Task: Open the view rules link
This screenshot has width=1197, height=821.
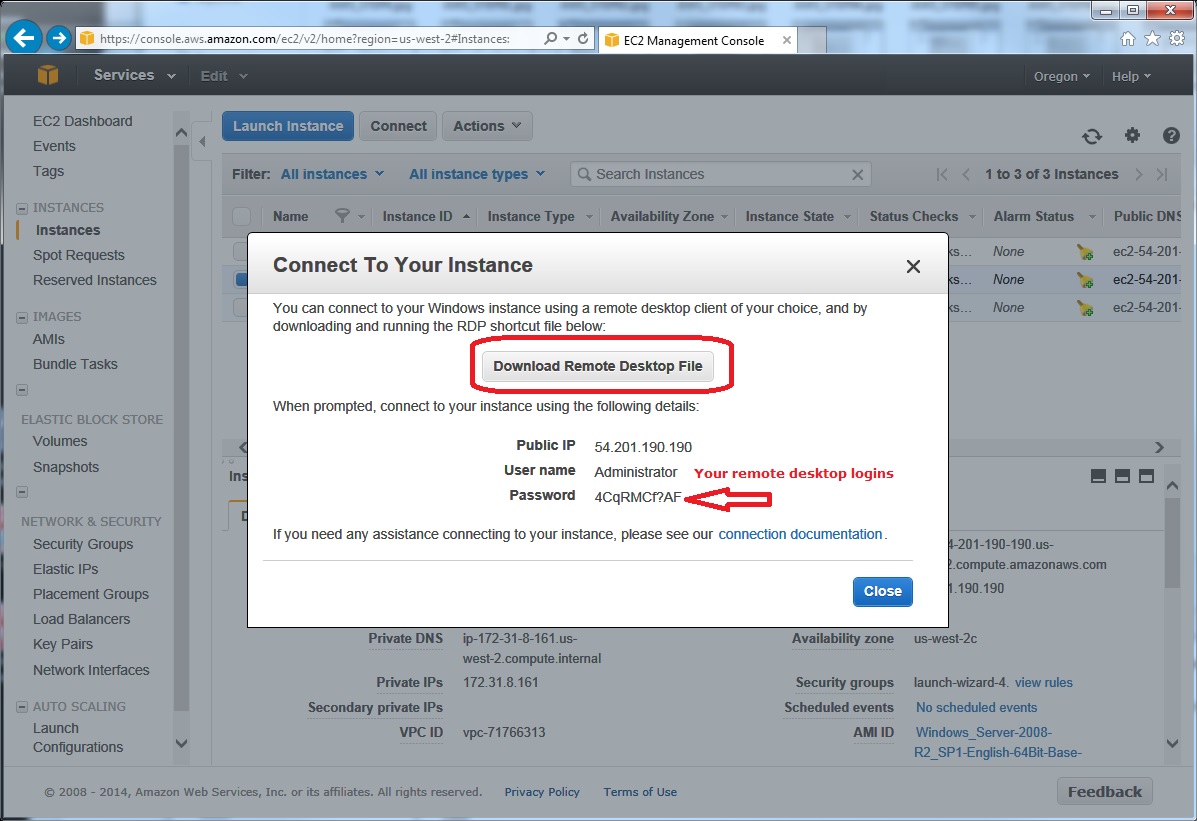Action: tap(1044, 682)
